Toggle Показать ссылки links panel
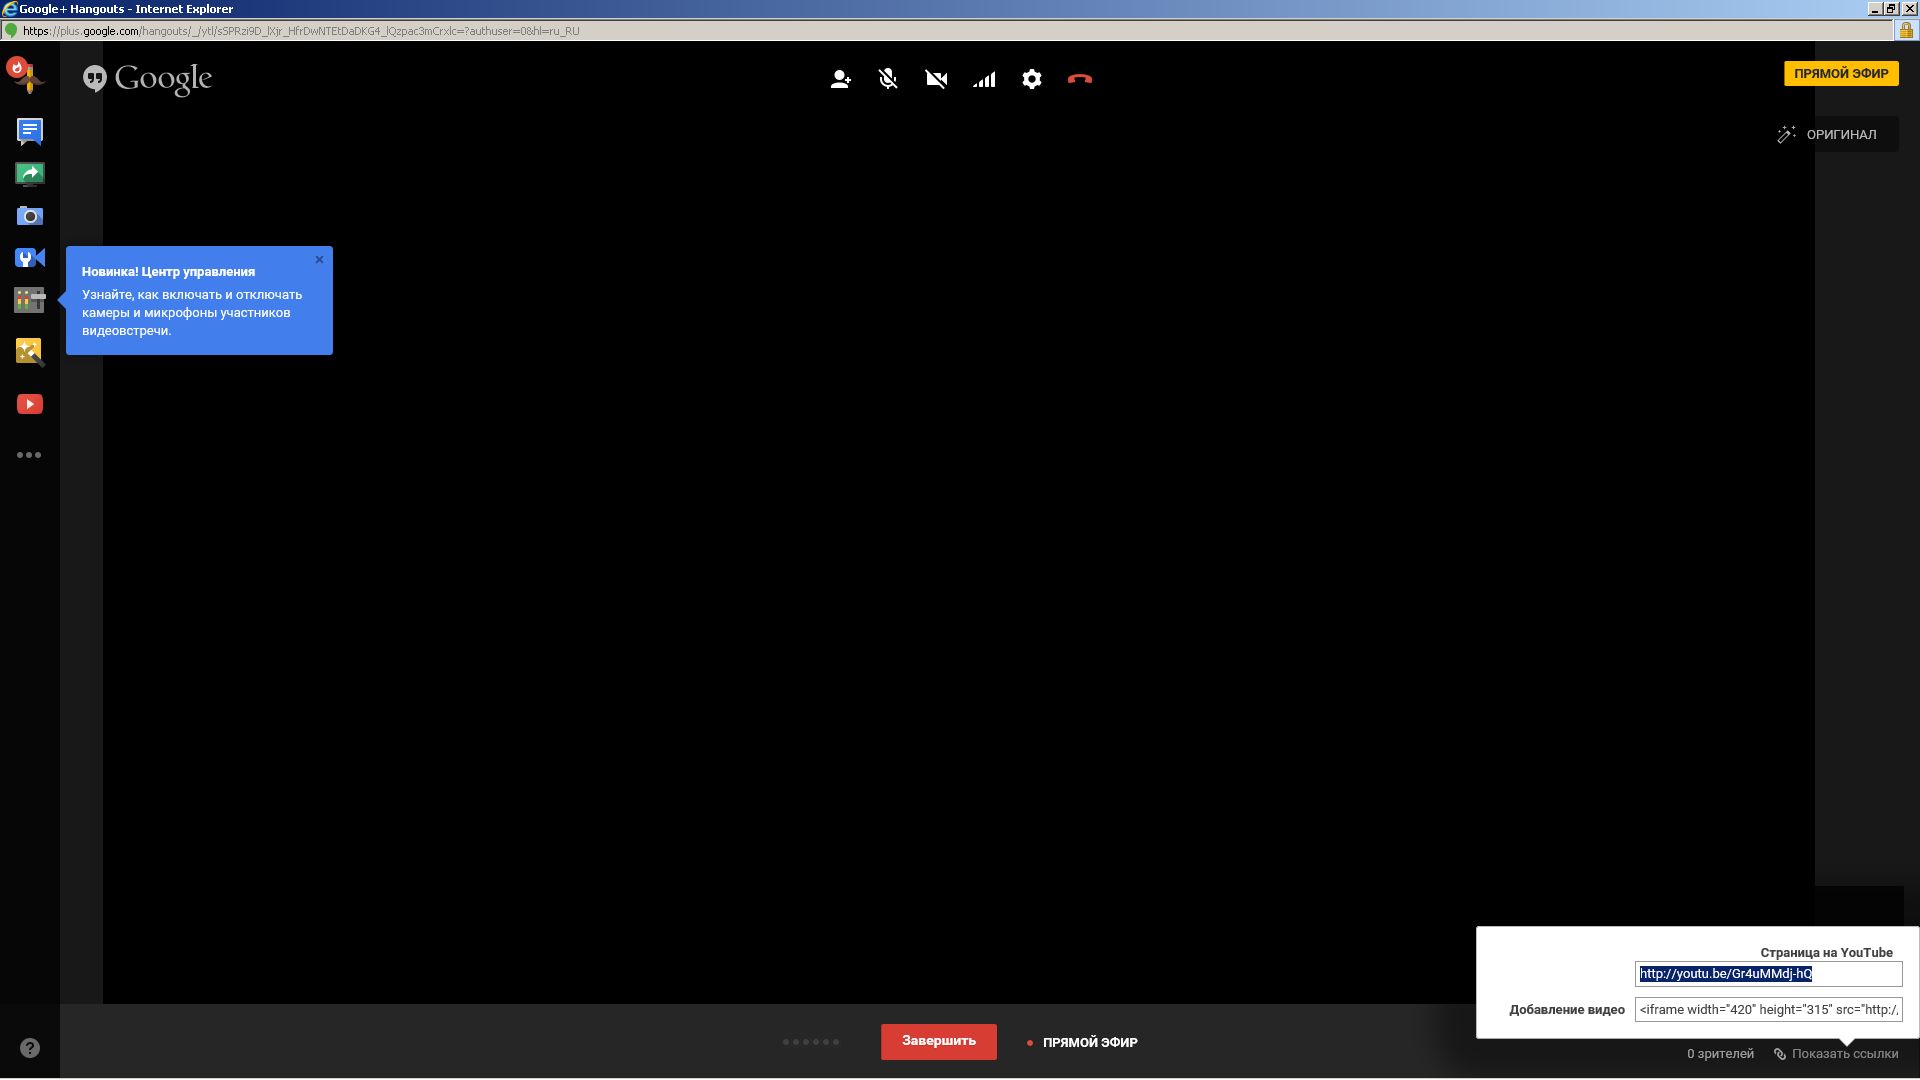Viewport: 1920px width, 1080px height. coord(1836,1054)
